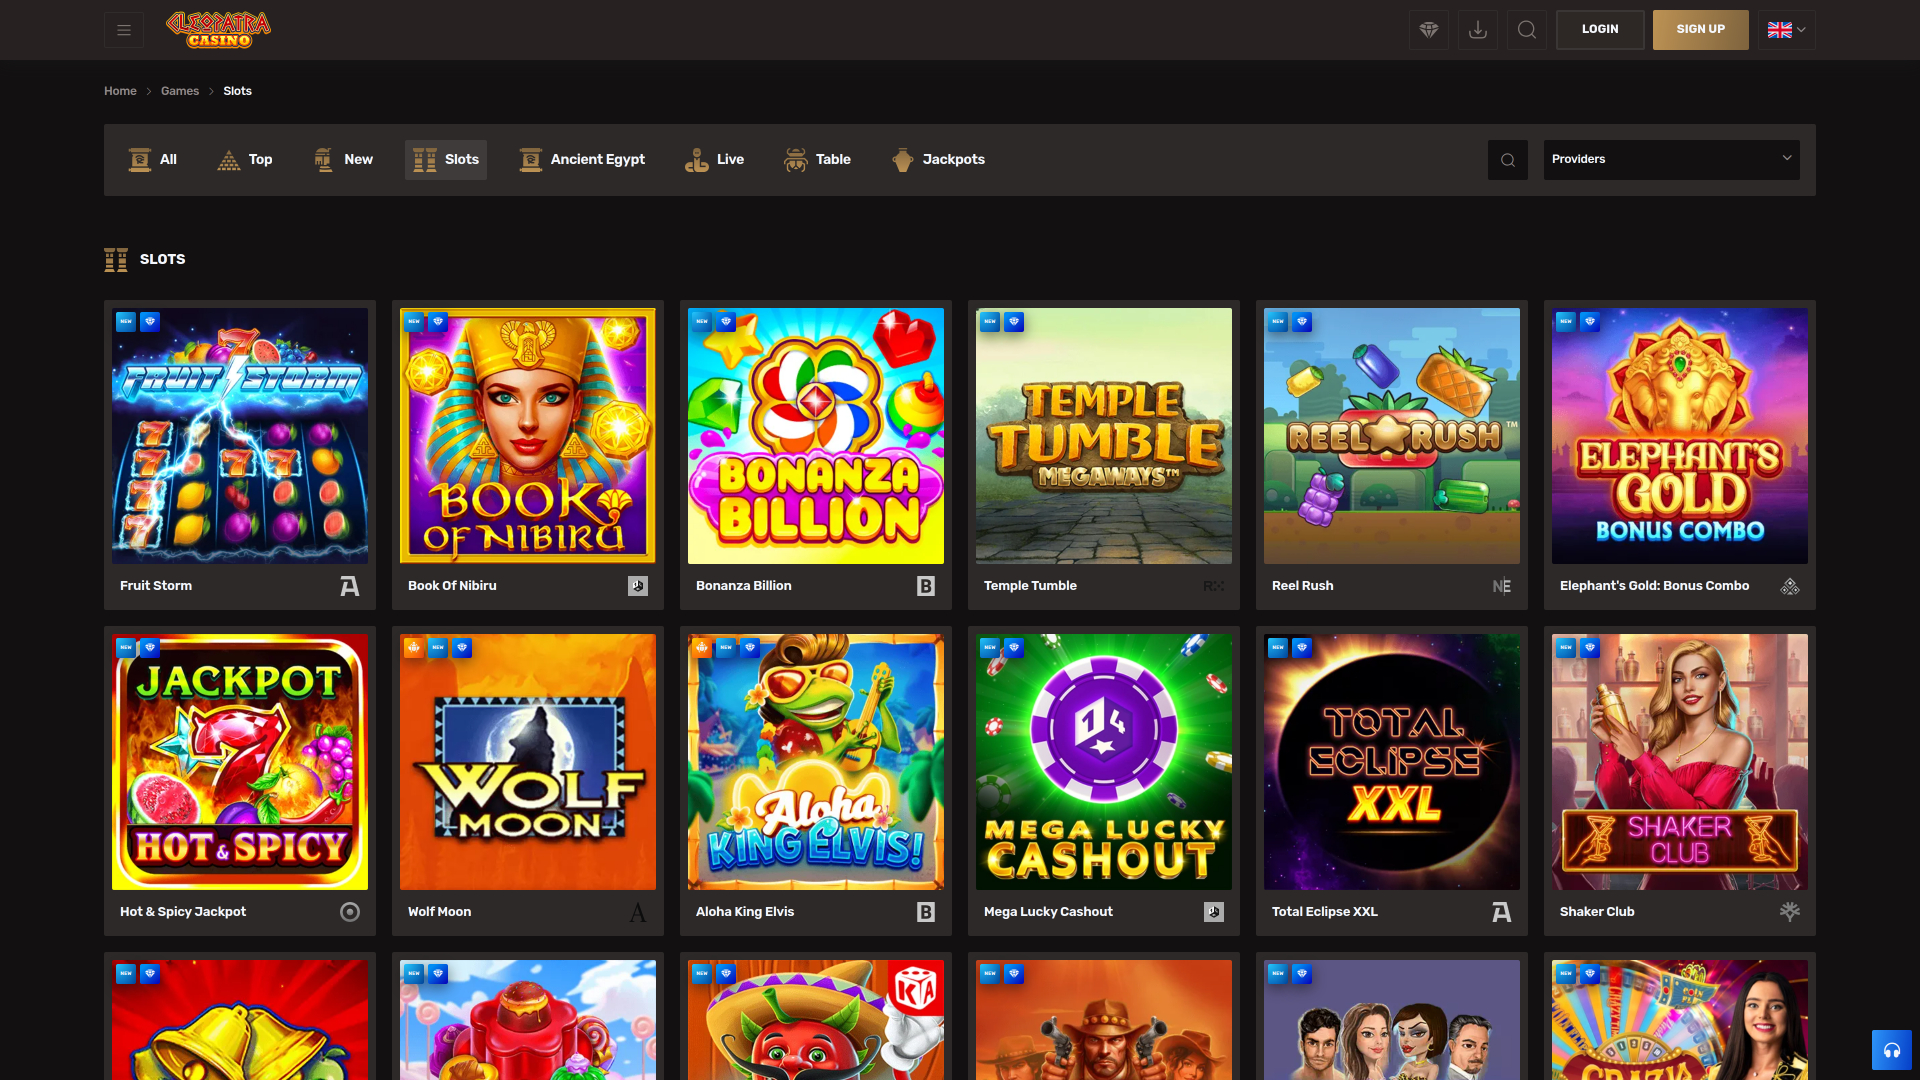Click the search icon beside Providers filter
Viewport: 1920px width, 1080px height.
pos(1508,159)
